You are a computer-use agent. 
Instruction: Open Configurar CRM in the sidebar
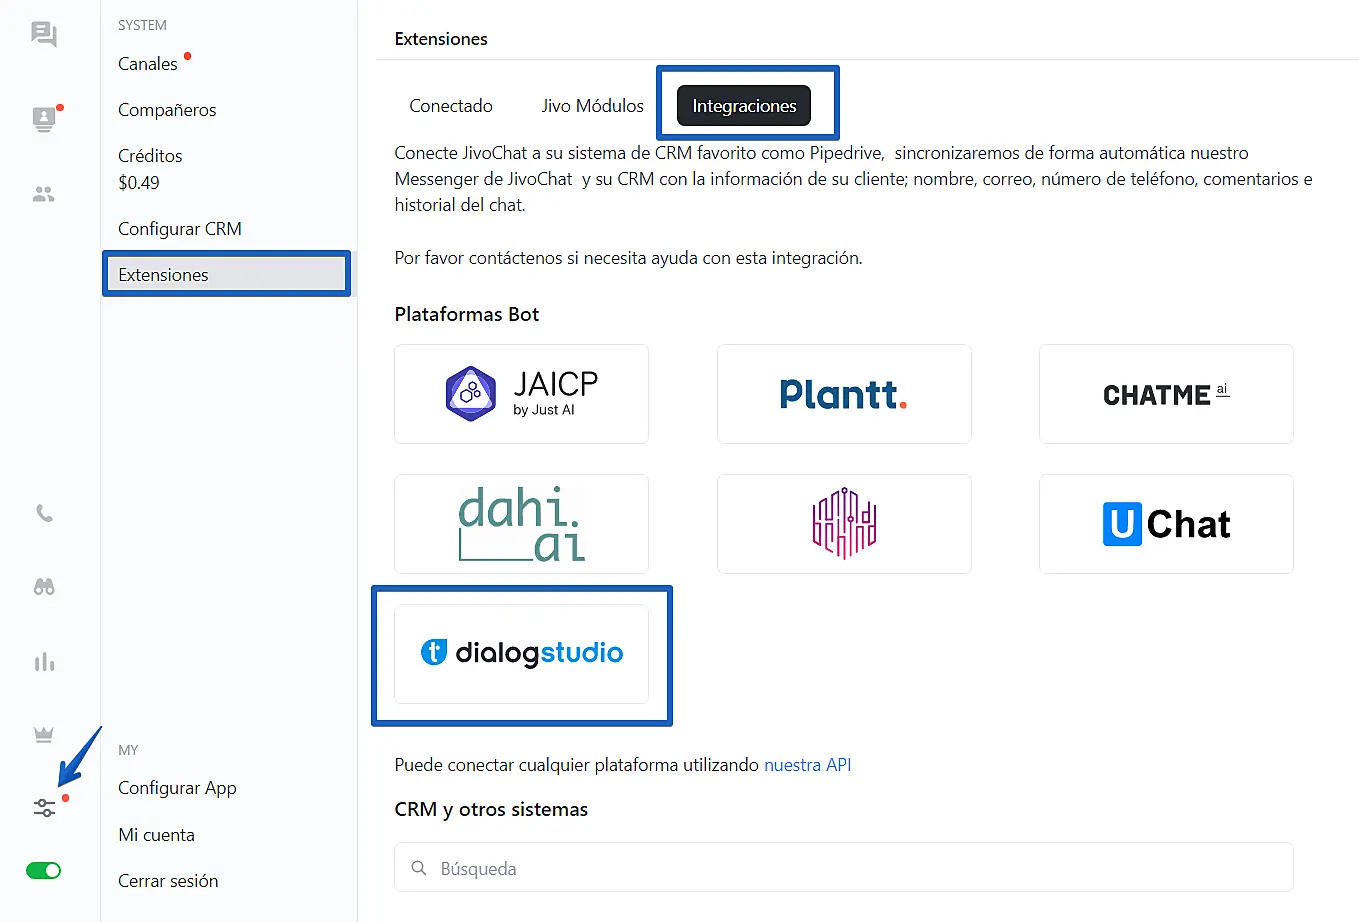tap(180, 229)
